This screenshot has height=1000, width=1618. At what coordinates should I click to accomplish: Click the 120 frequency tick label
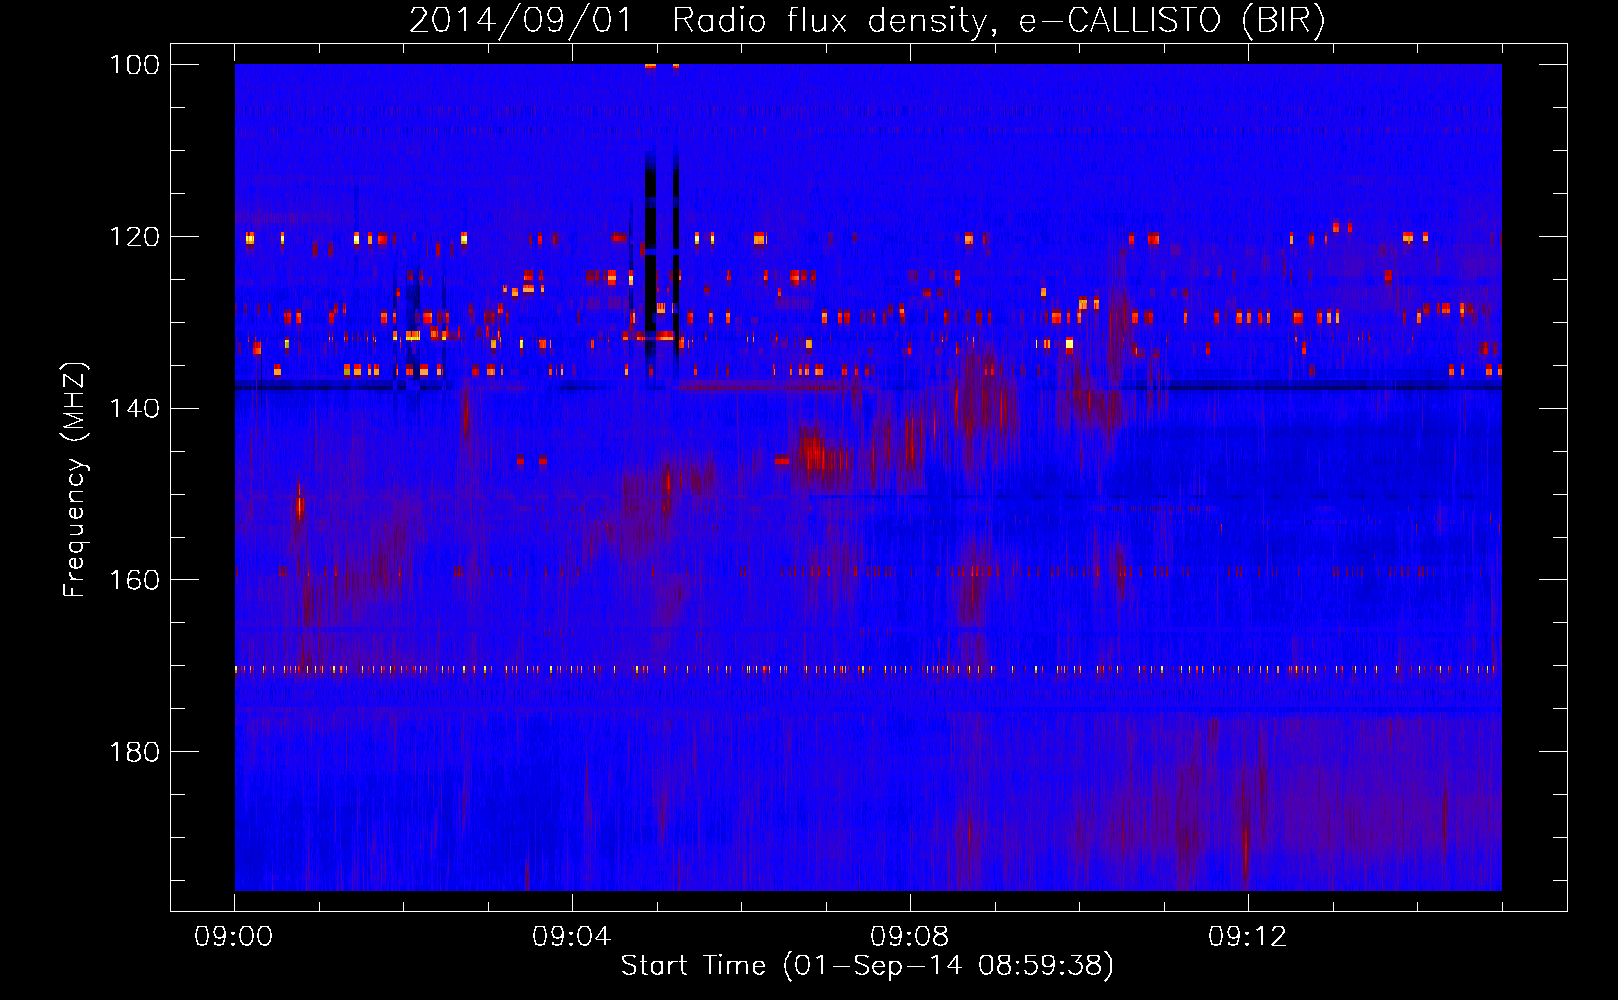pos(134,237)
